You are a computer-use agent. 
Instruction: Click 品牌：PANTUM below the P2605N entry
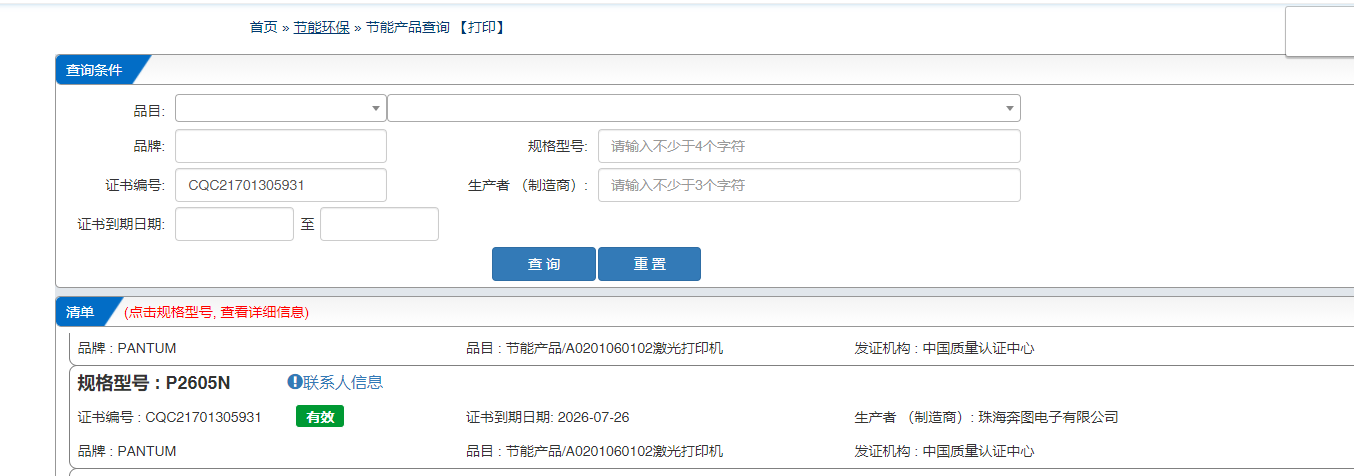(127, 451)
